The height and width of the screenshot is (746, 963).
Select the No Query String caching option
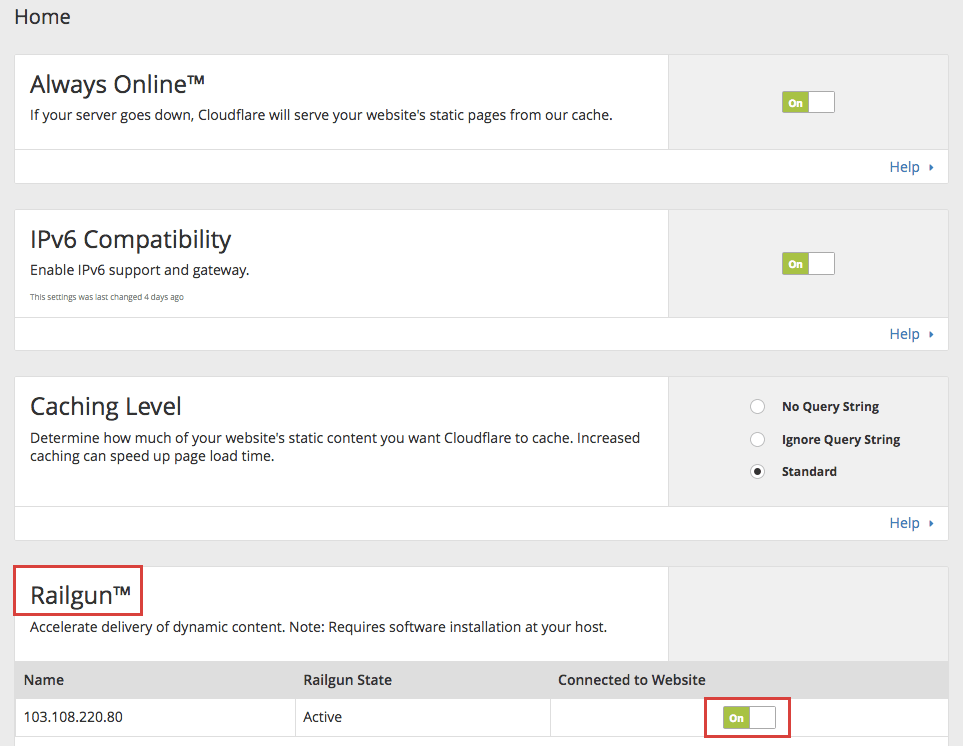click(757, 406)
